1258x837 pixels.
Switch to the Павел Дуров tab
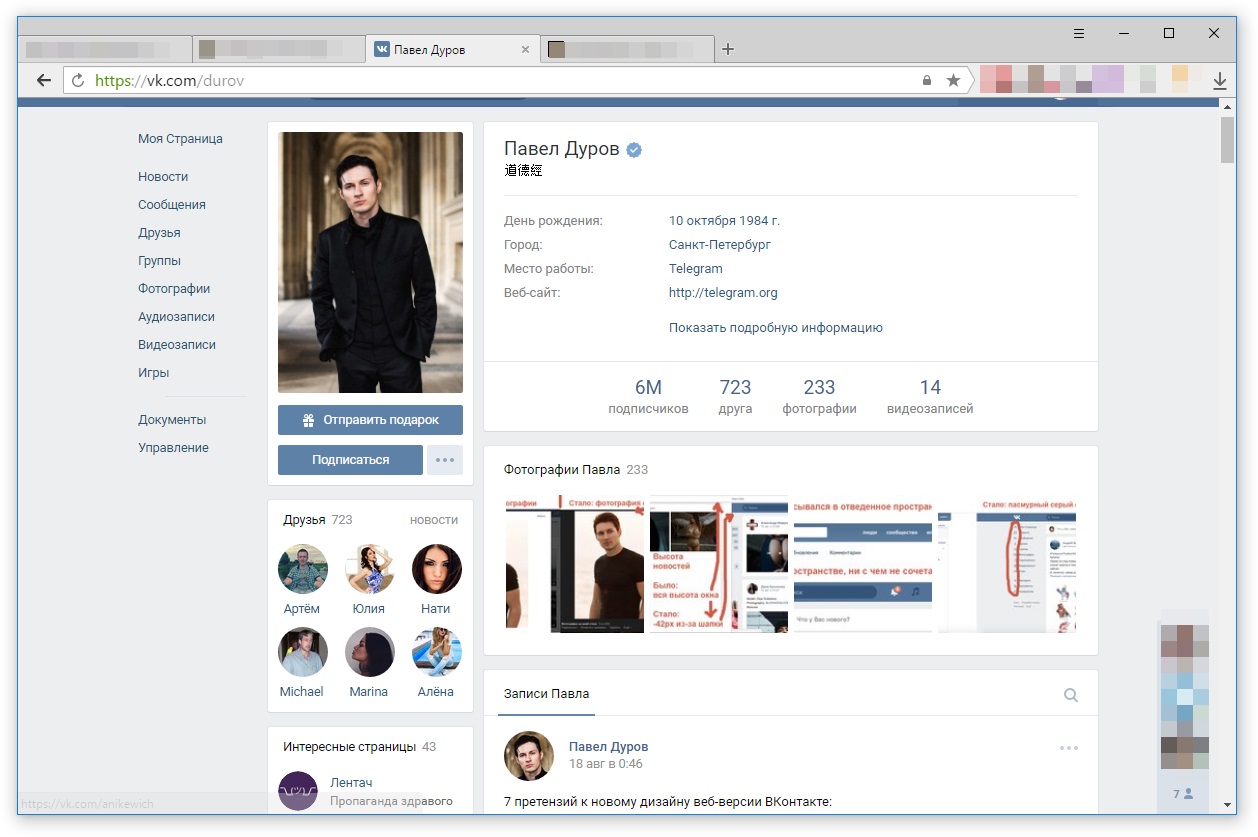(x=453, y=49)
